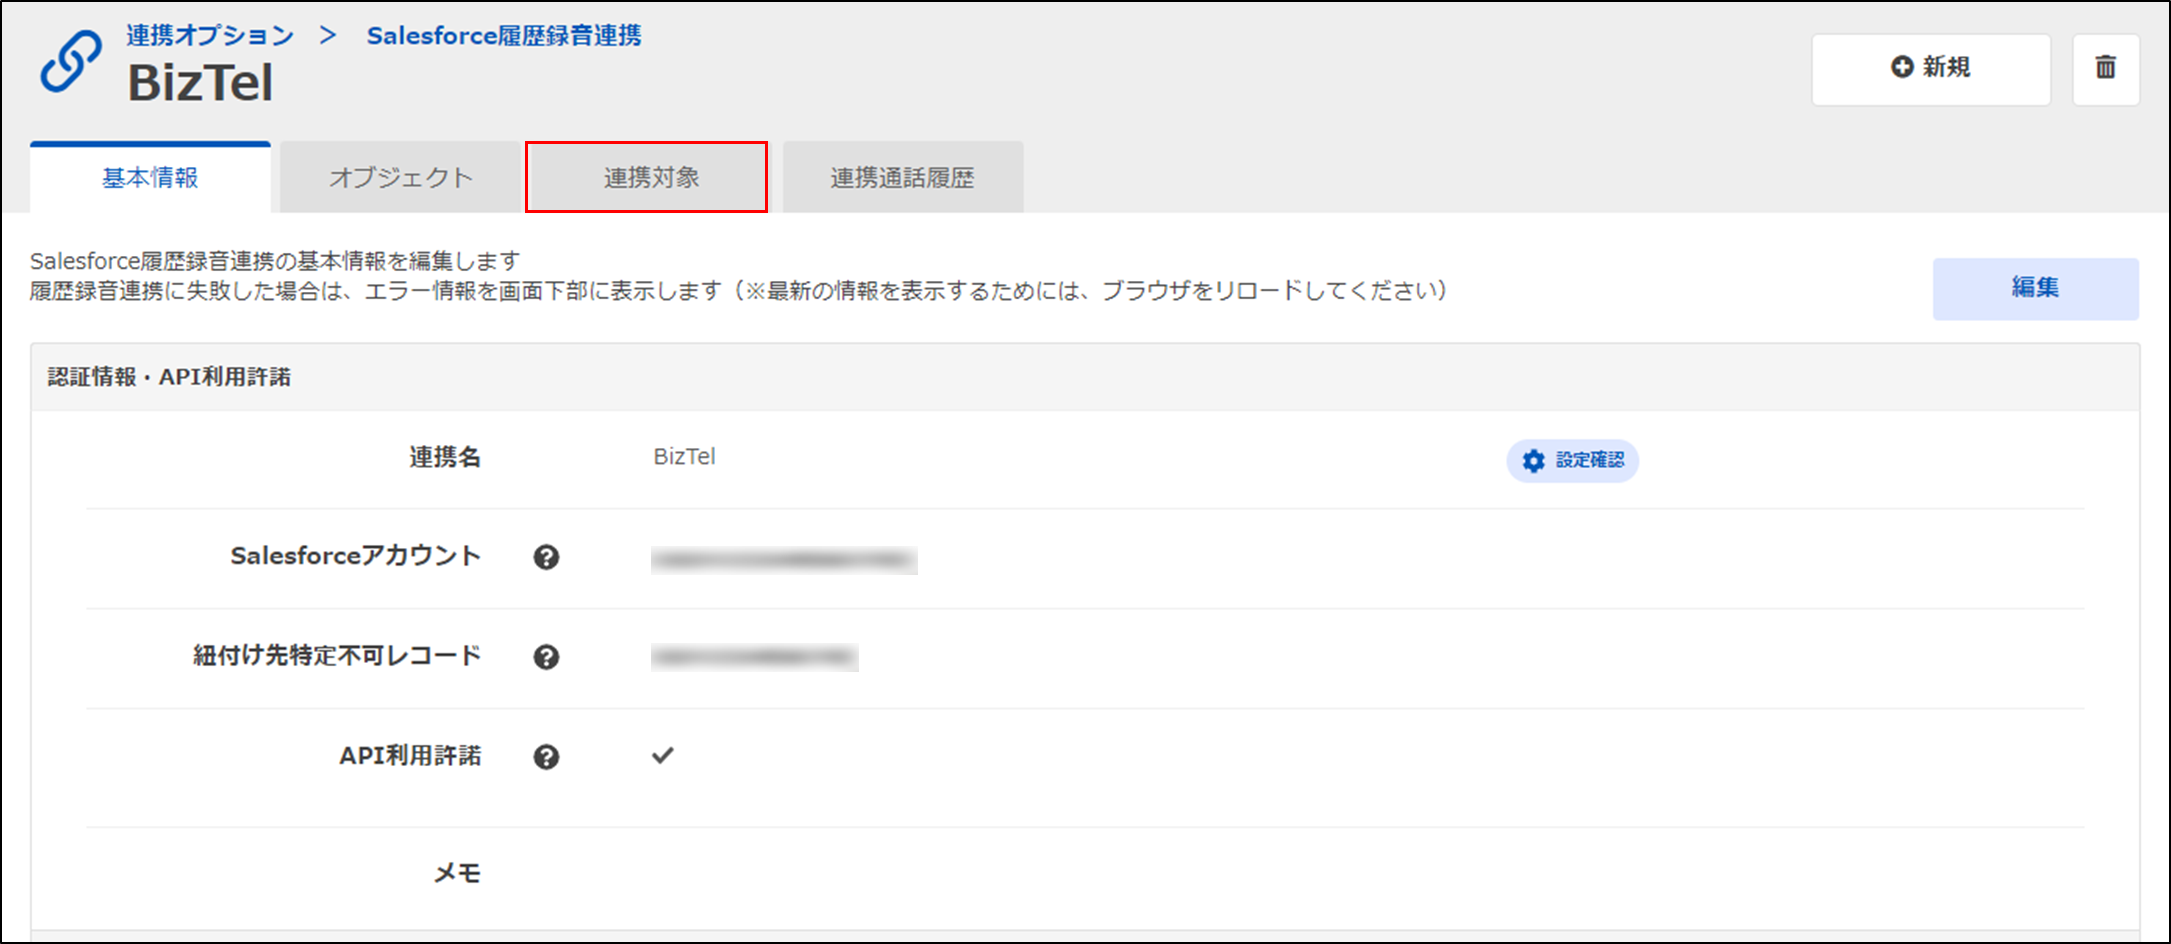The width and height of the screenshot is (2171, 944).
Task: Go to Salesforce履歴録音連携 breadcrumb link
Action: (x=504, y=35)
